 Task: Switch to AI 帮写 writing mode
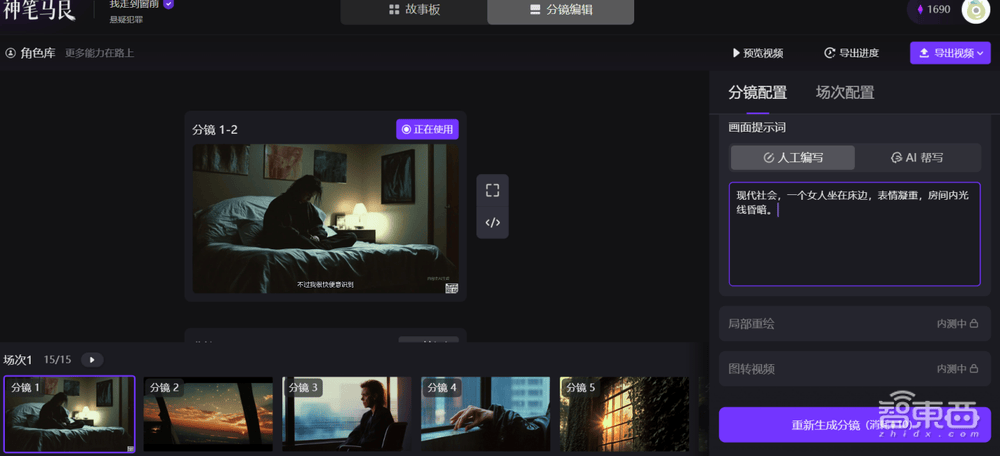[x=917, y=157]
